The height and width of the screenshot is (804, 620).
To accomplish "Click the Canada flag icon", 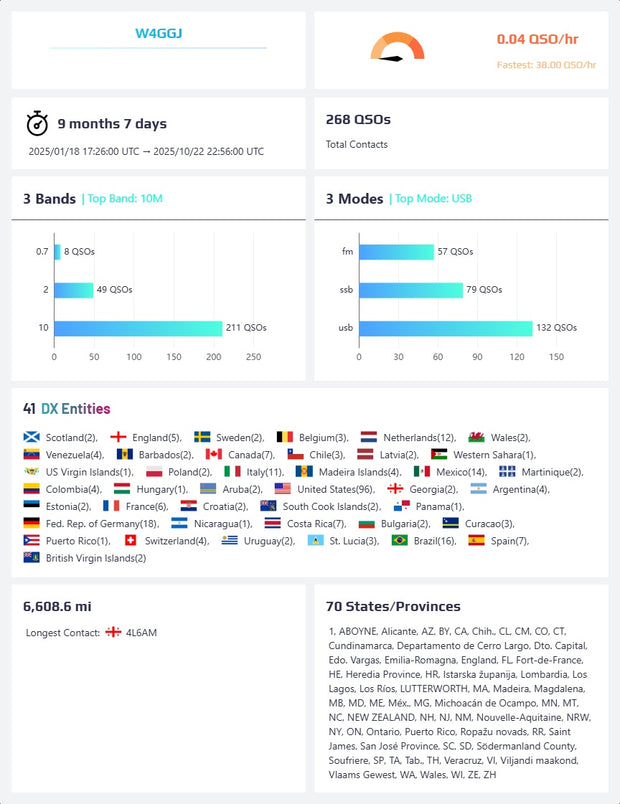I will (x=213, y=454).
